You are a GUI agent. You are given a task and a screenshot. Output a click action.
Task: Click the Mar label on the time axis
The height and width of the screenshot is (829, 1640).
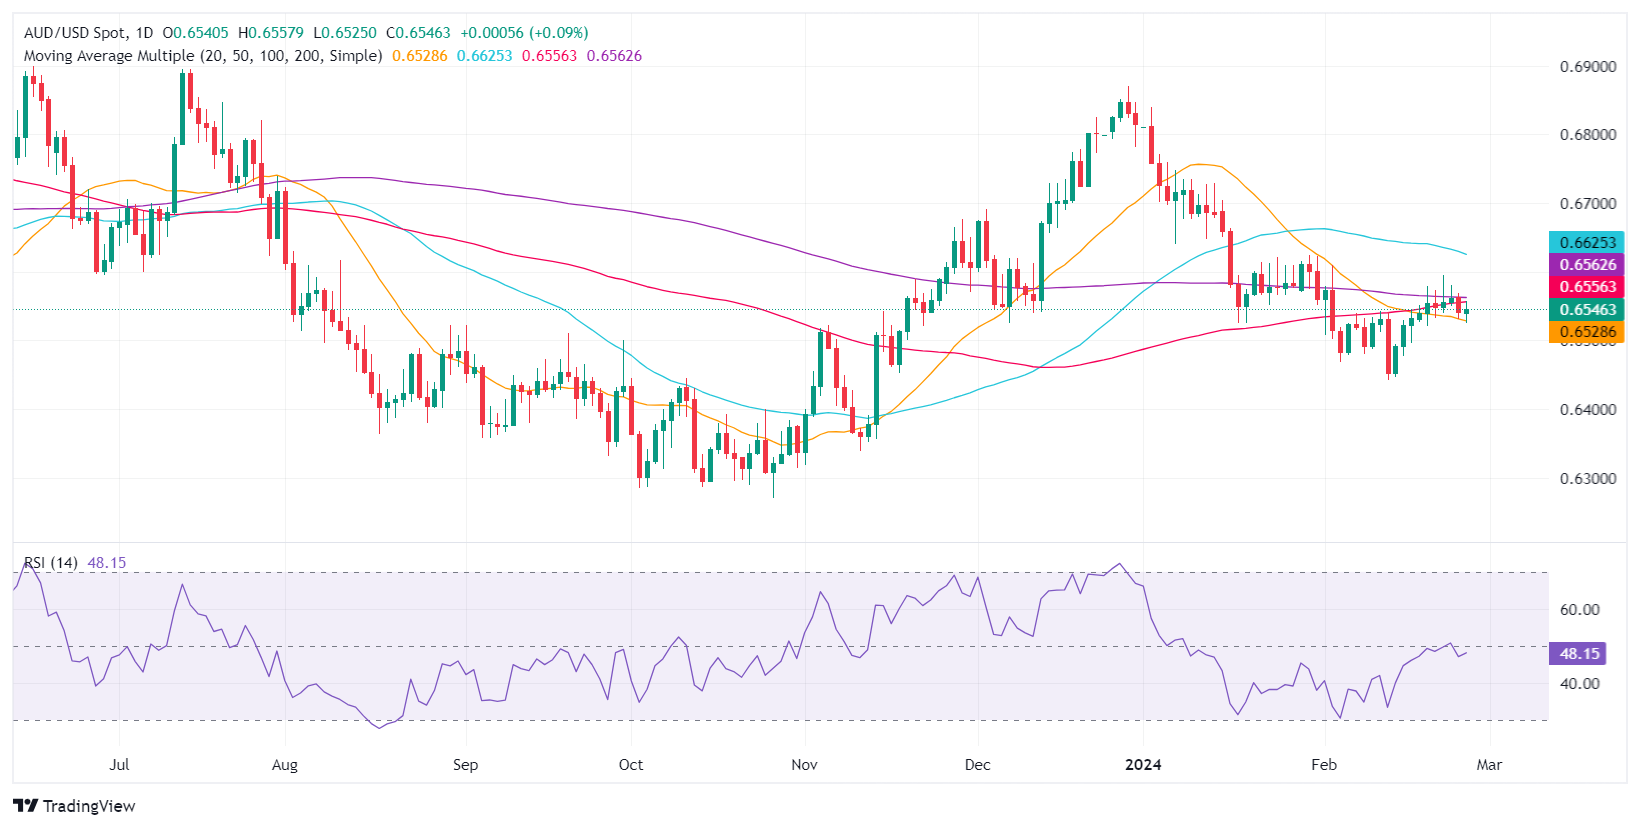[x=1489, y=765]
